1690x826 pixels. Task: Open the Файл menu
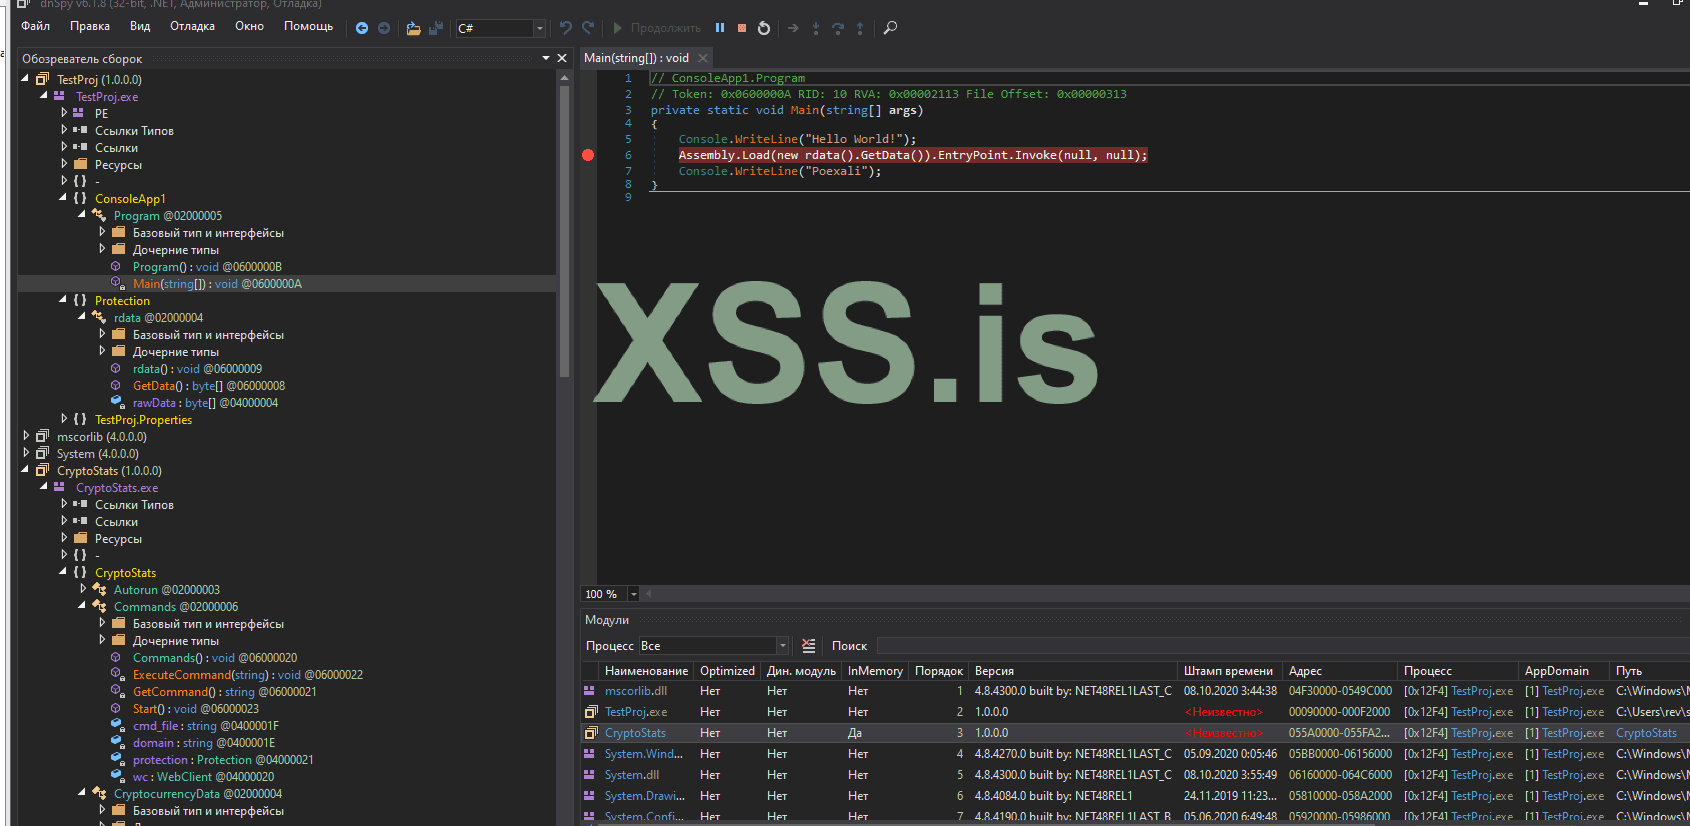pos(35,26)
